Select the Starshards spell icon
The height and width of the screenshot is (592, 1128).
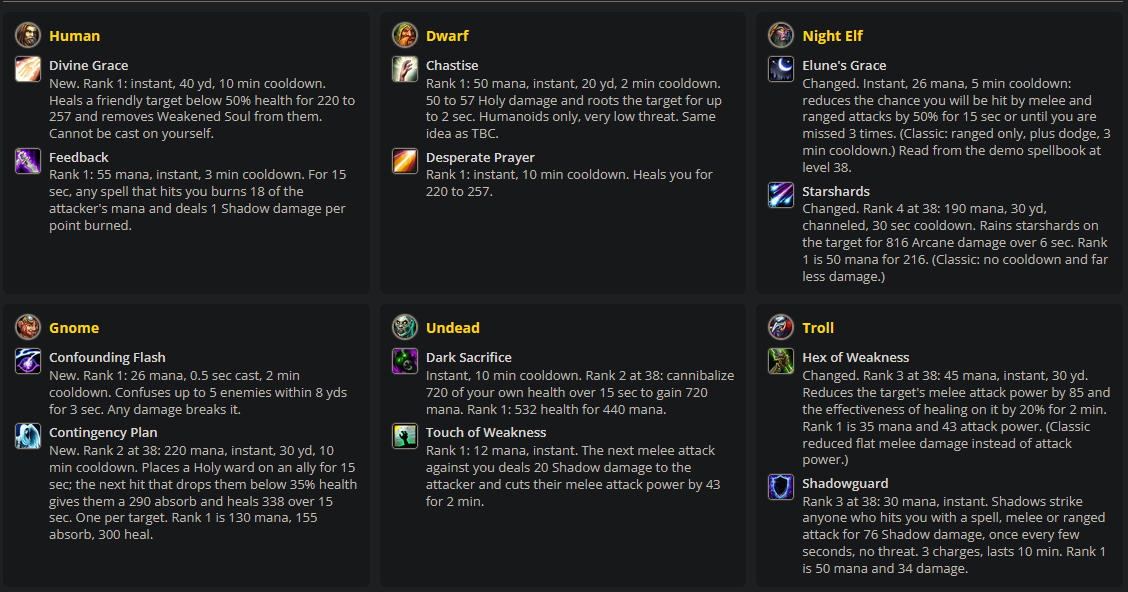click(x=781, y=195)
